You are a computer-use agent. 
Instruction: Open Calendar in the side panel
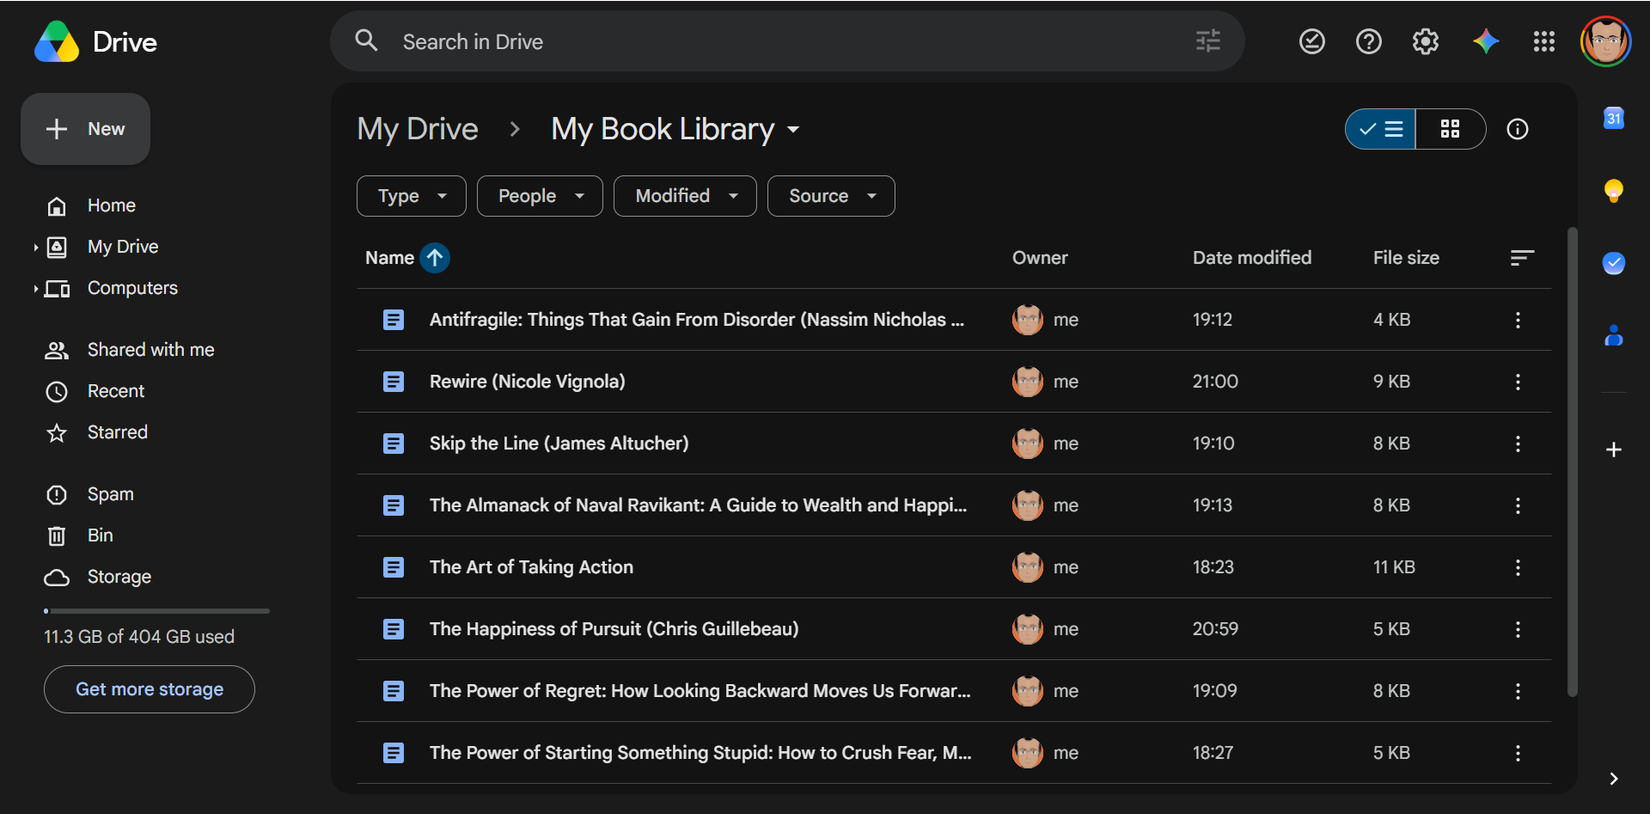(1614, 118)
